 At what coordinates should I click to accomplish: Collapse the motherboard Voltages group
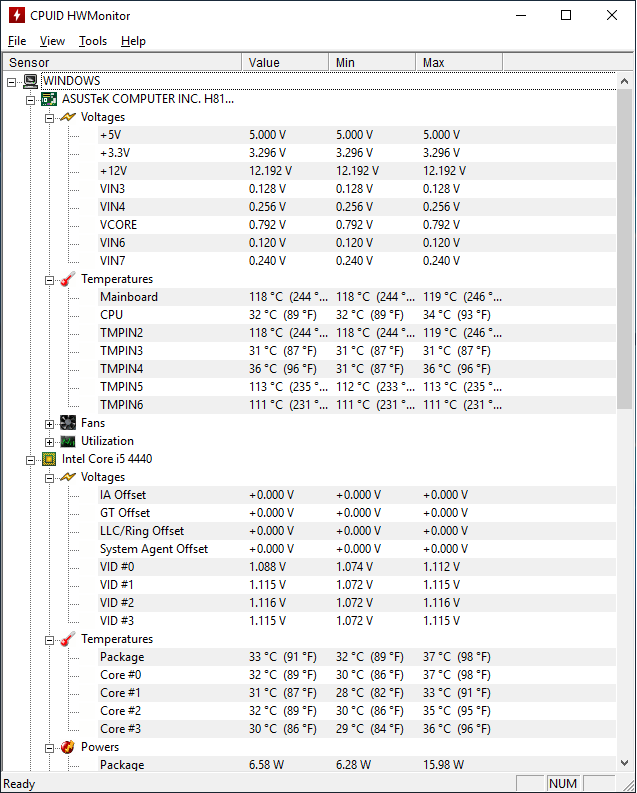[49, 118]
